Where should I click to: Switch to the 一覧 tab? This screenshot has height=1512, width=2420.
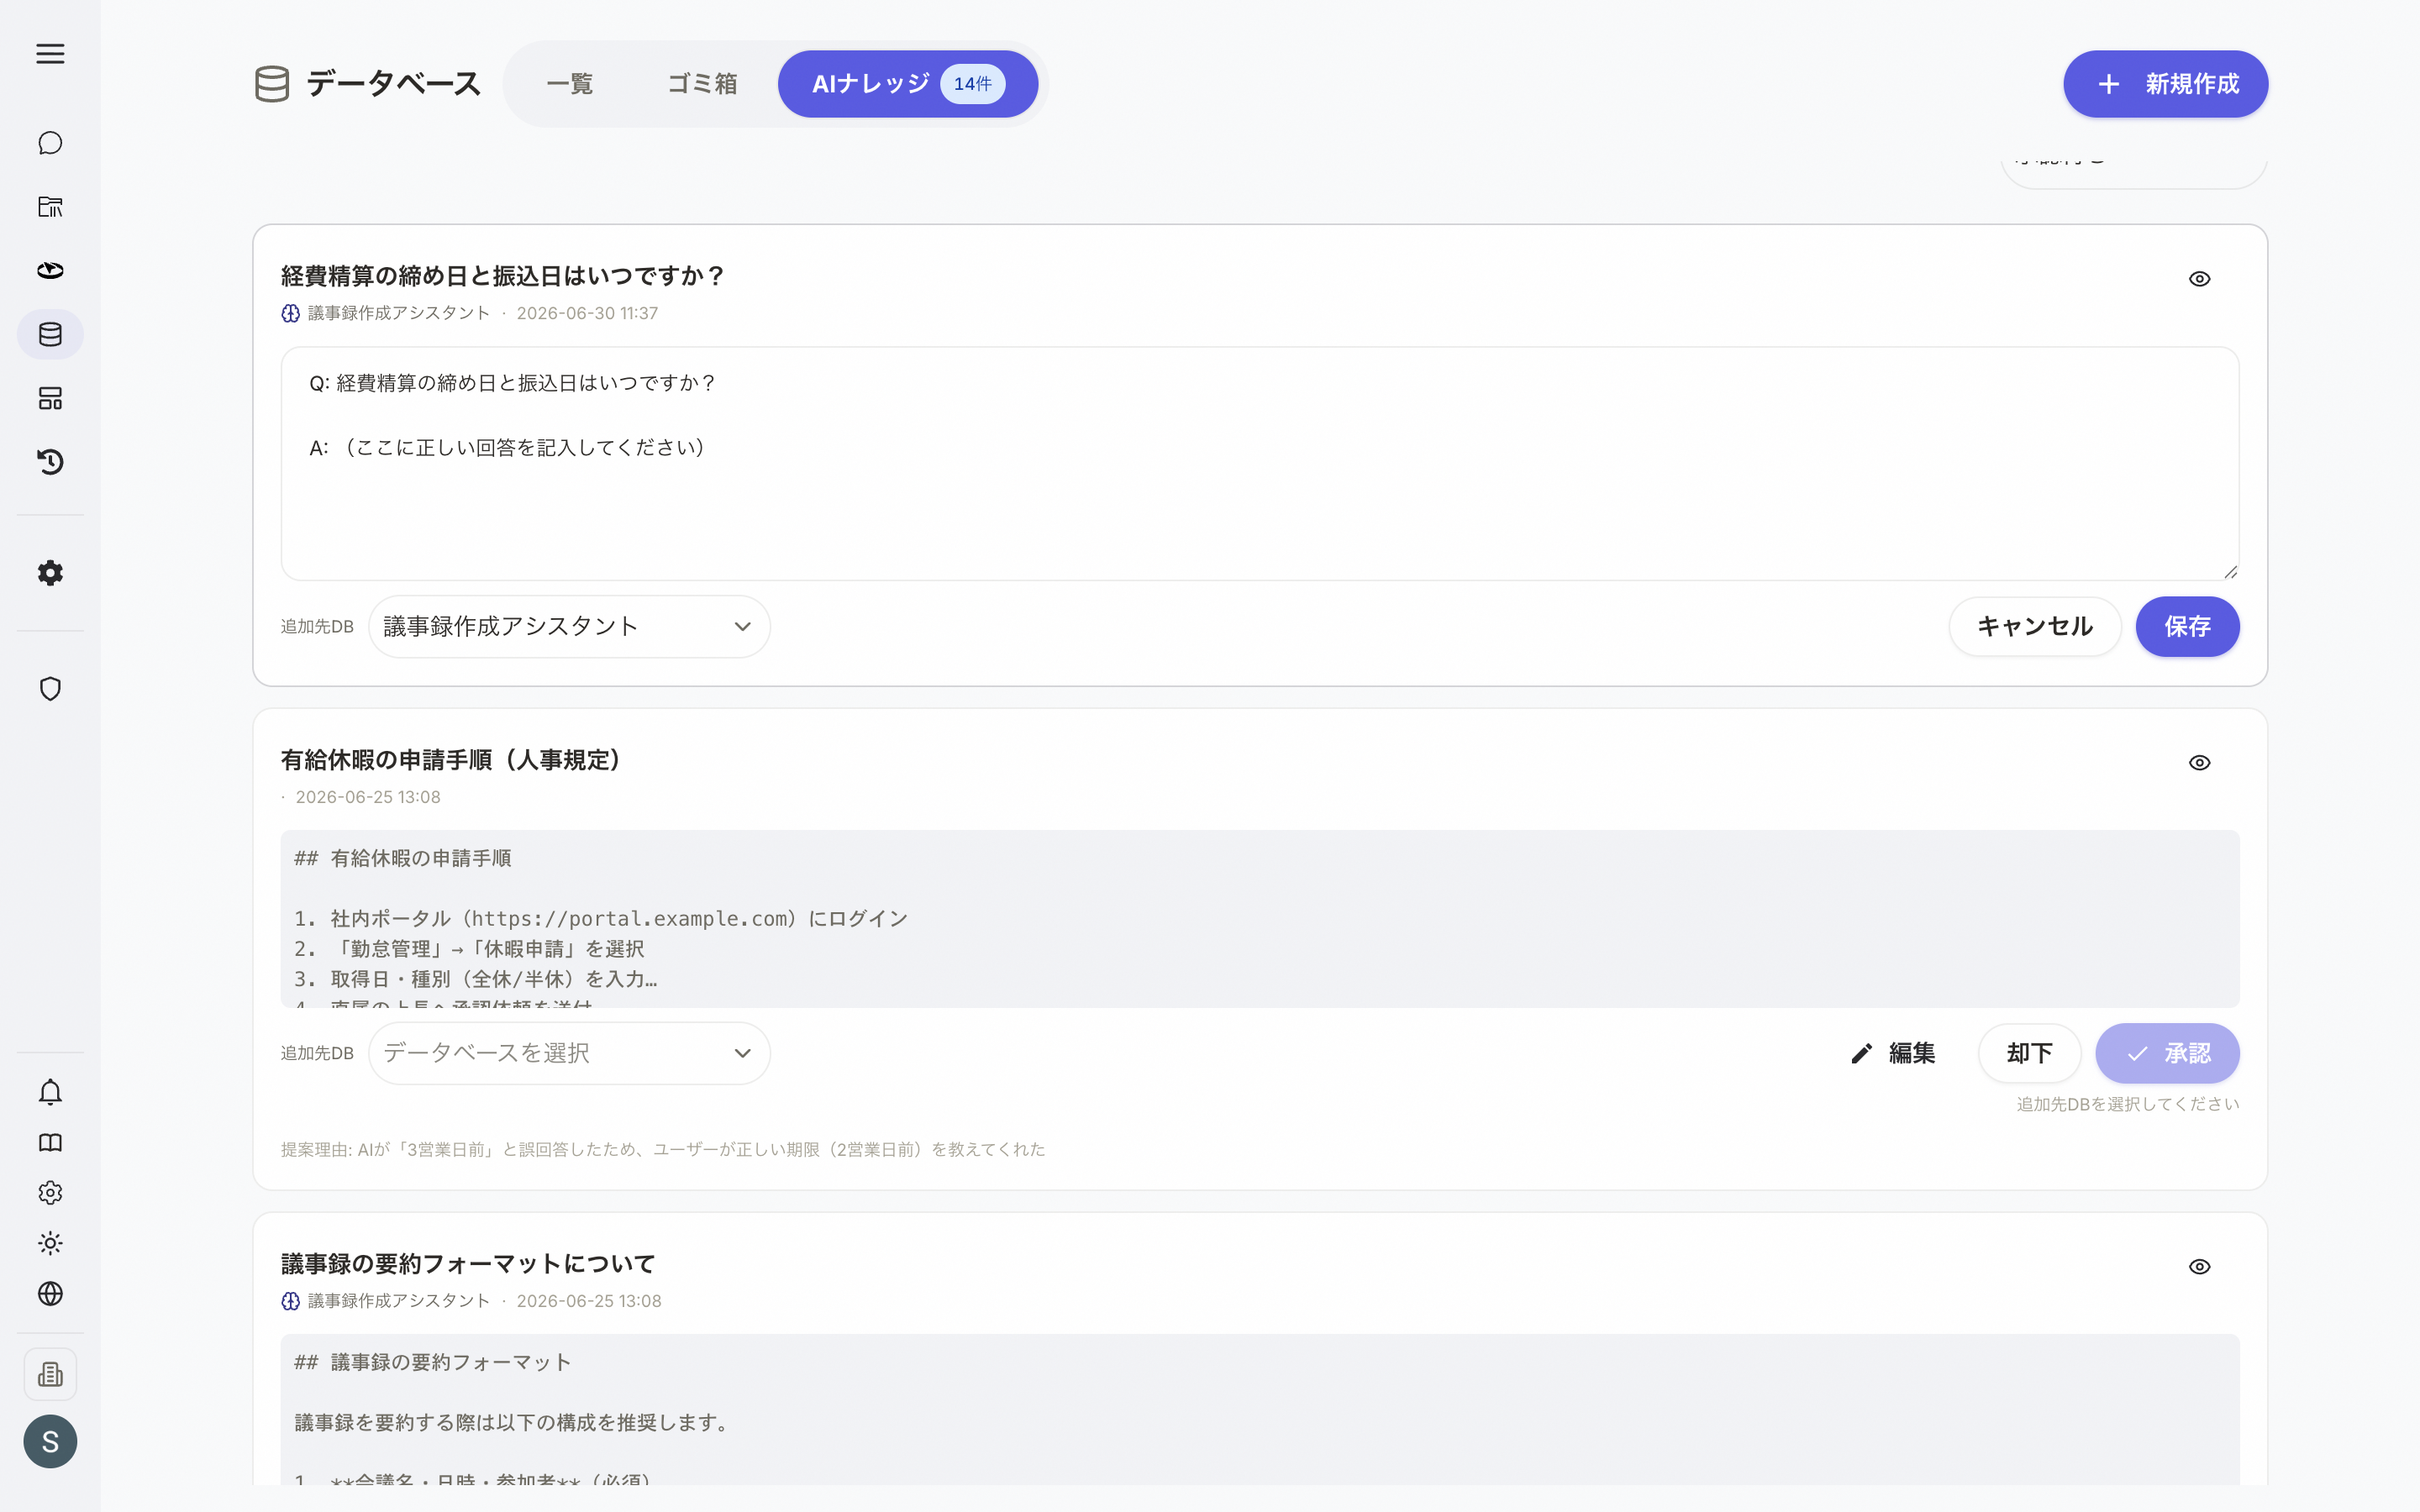click(570, 84)
